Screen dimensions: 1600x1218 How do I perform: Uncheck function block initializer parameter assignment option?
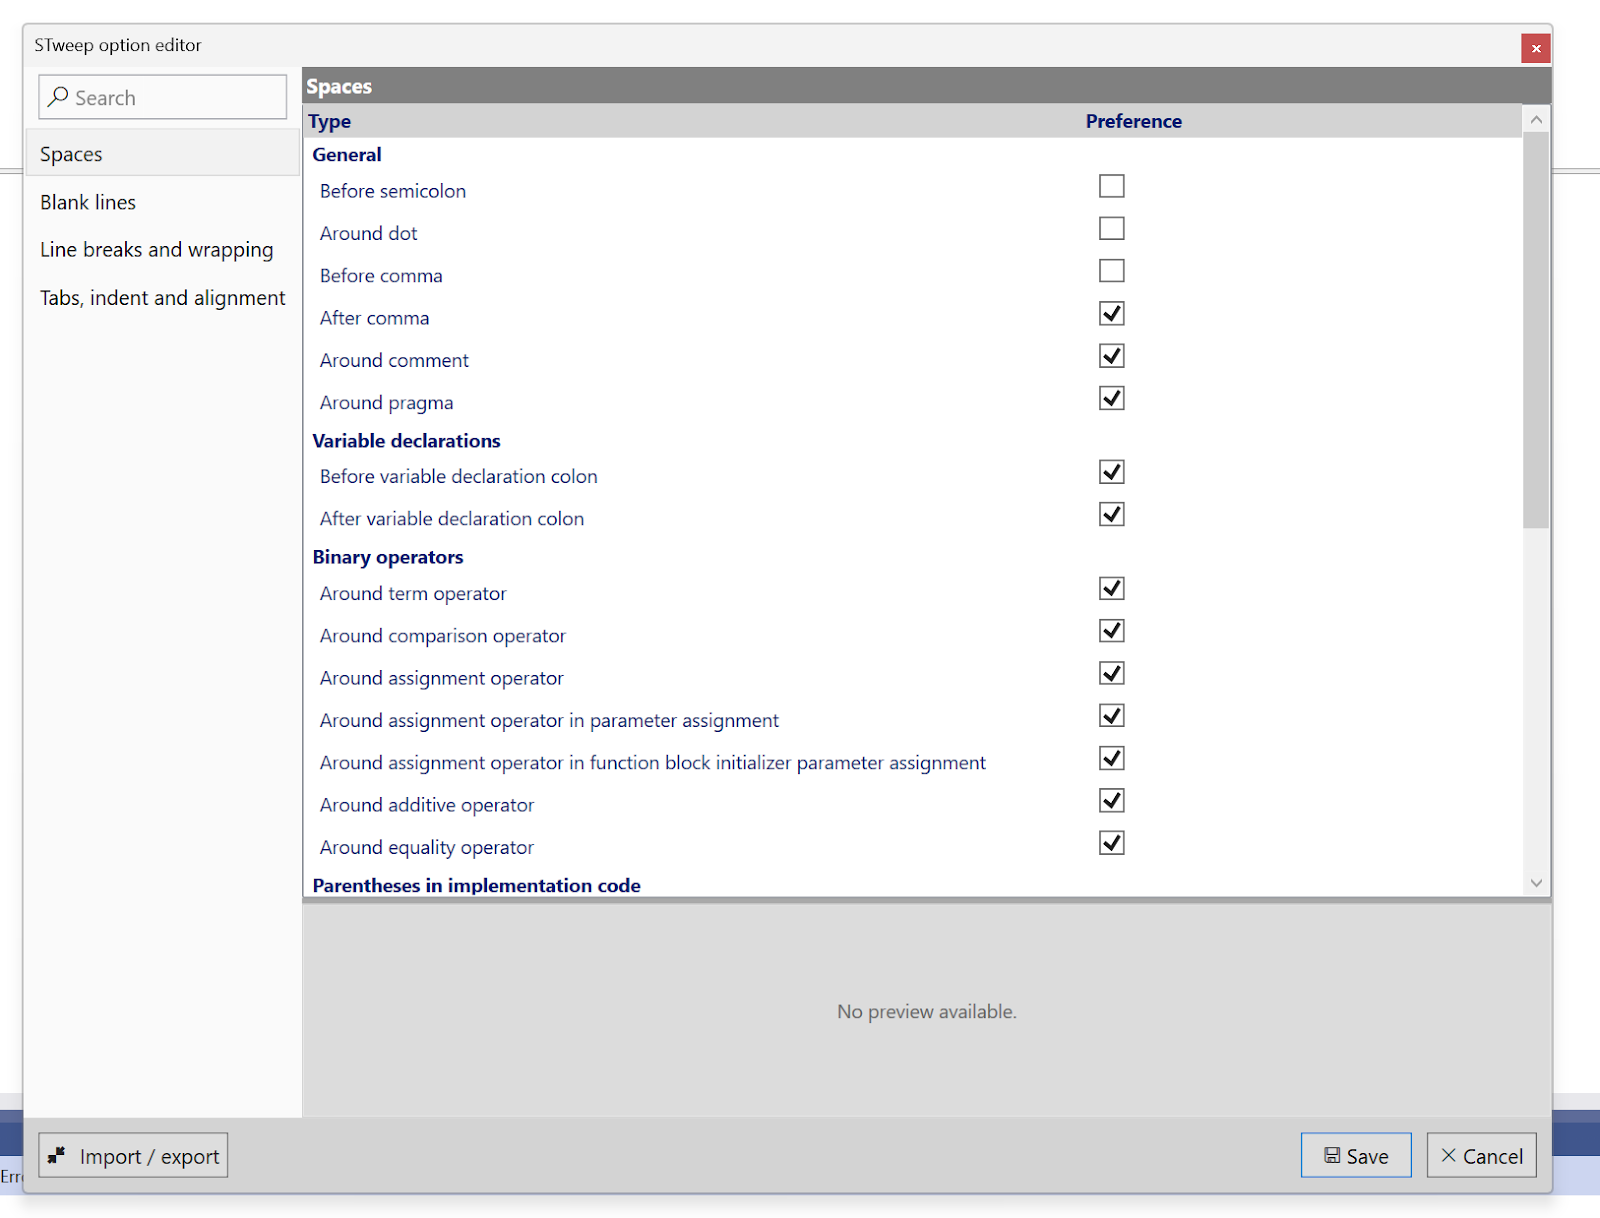[1111, 758]
